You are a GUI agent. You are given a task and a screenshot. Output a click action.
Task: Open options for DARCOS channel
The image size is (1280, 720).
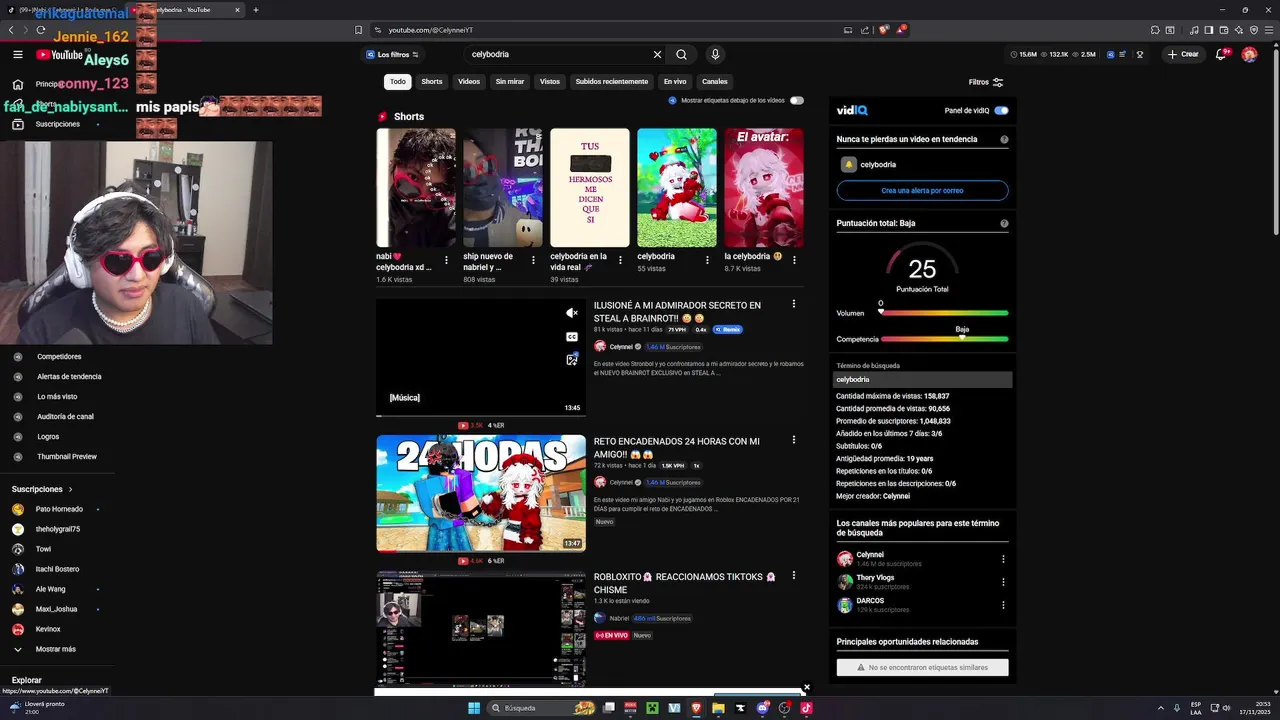(1003, 605)
